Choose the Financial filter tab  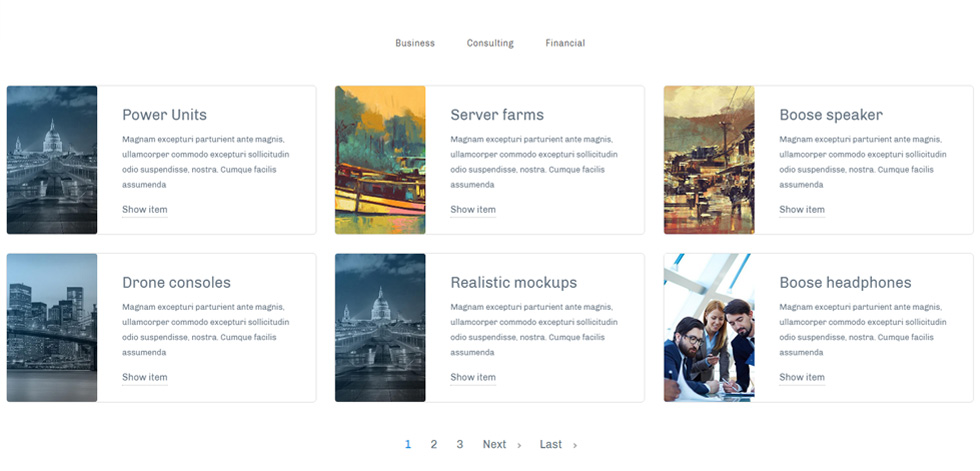(565, 43)
